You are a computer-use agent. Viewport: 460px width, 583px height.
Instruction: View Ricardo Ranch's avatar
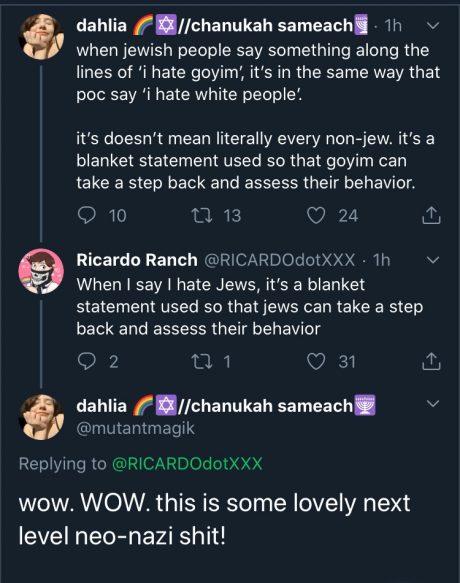pyautogui.click(x=41, y=271)
